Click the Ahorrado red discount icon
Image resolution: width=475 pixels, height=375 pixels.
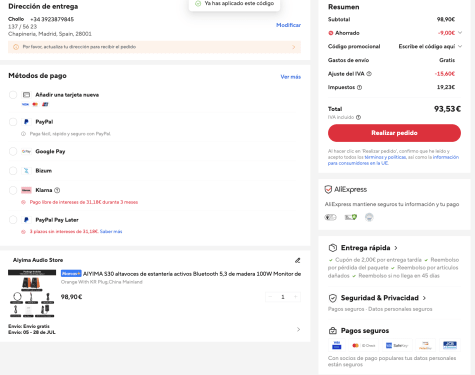coord(331,33)
